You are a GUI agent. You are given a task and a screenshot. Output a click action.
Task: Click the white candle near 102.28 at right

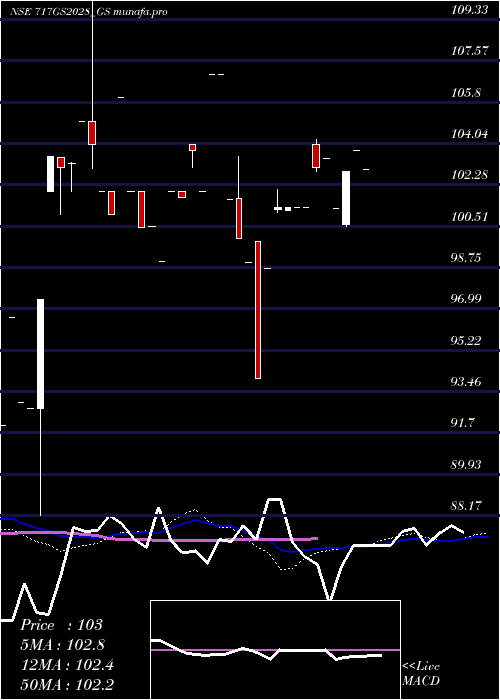coord(346,198)
